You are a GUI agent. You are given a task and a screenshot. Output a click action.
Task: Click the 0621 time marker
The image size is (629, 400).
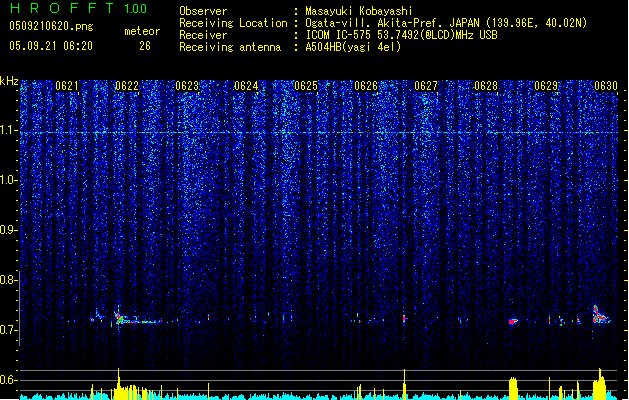point(67,86)
